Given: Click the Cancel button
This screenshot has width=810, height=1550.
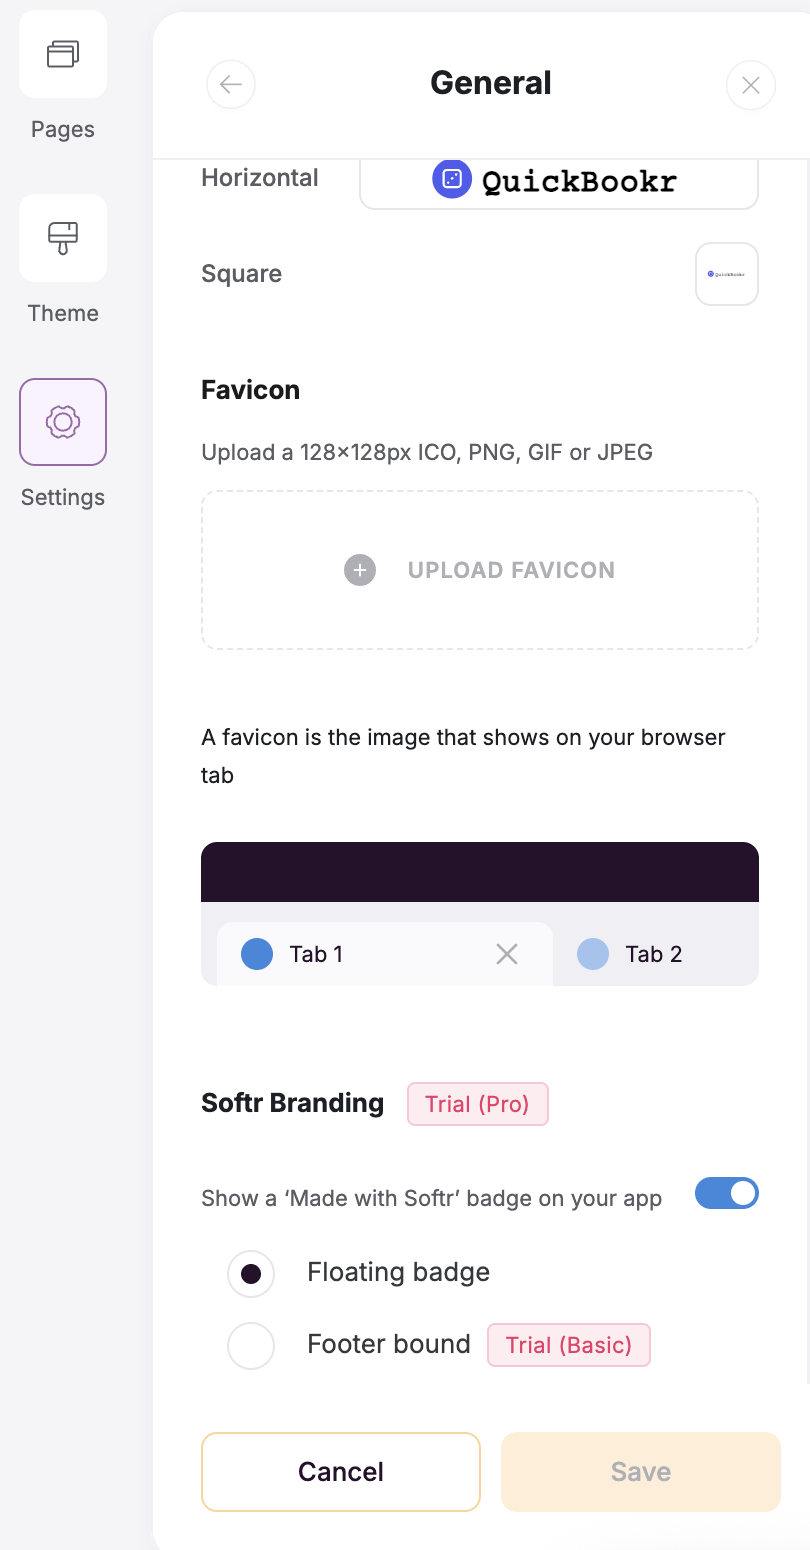Looking at the screenshot, I should pyautogui.click(x=341, y=1472).
